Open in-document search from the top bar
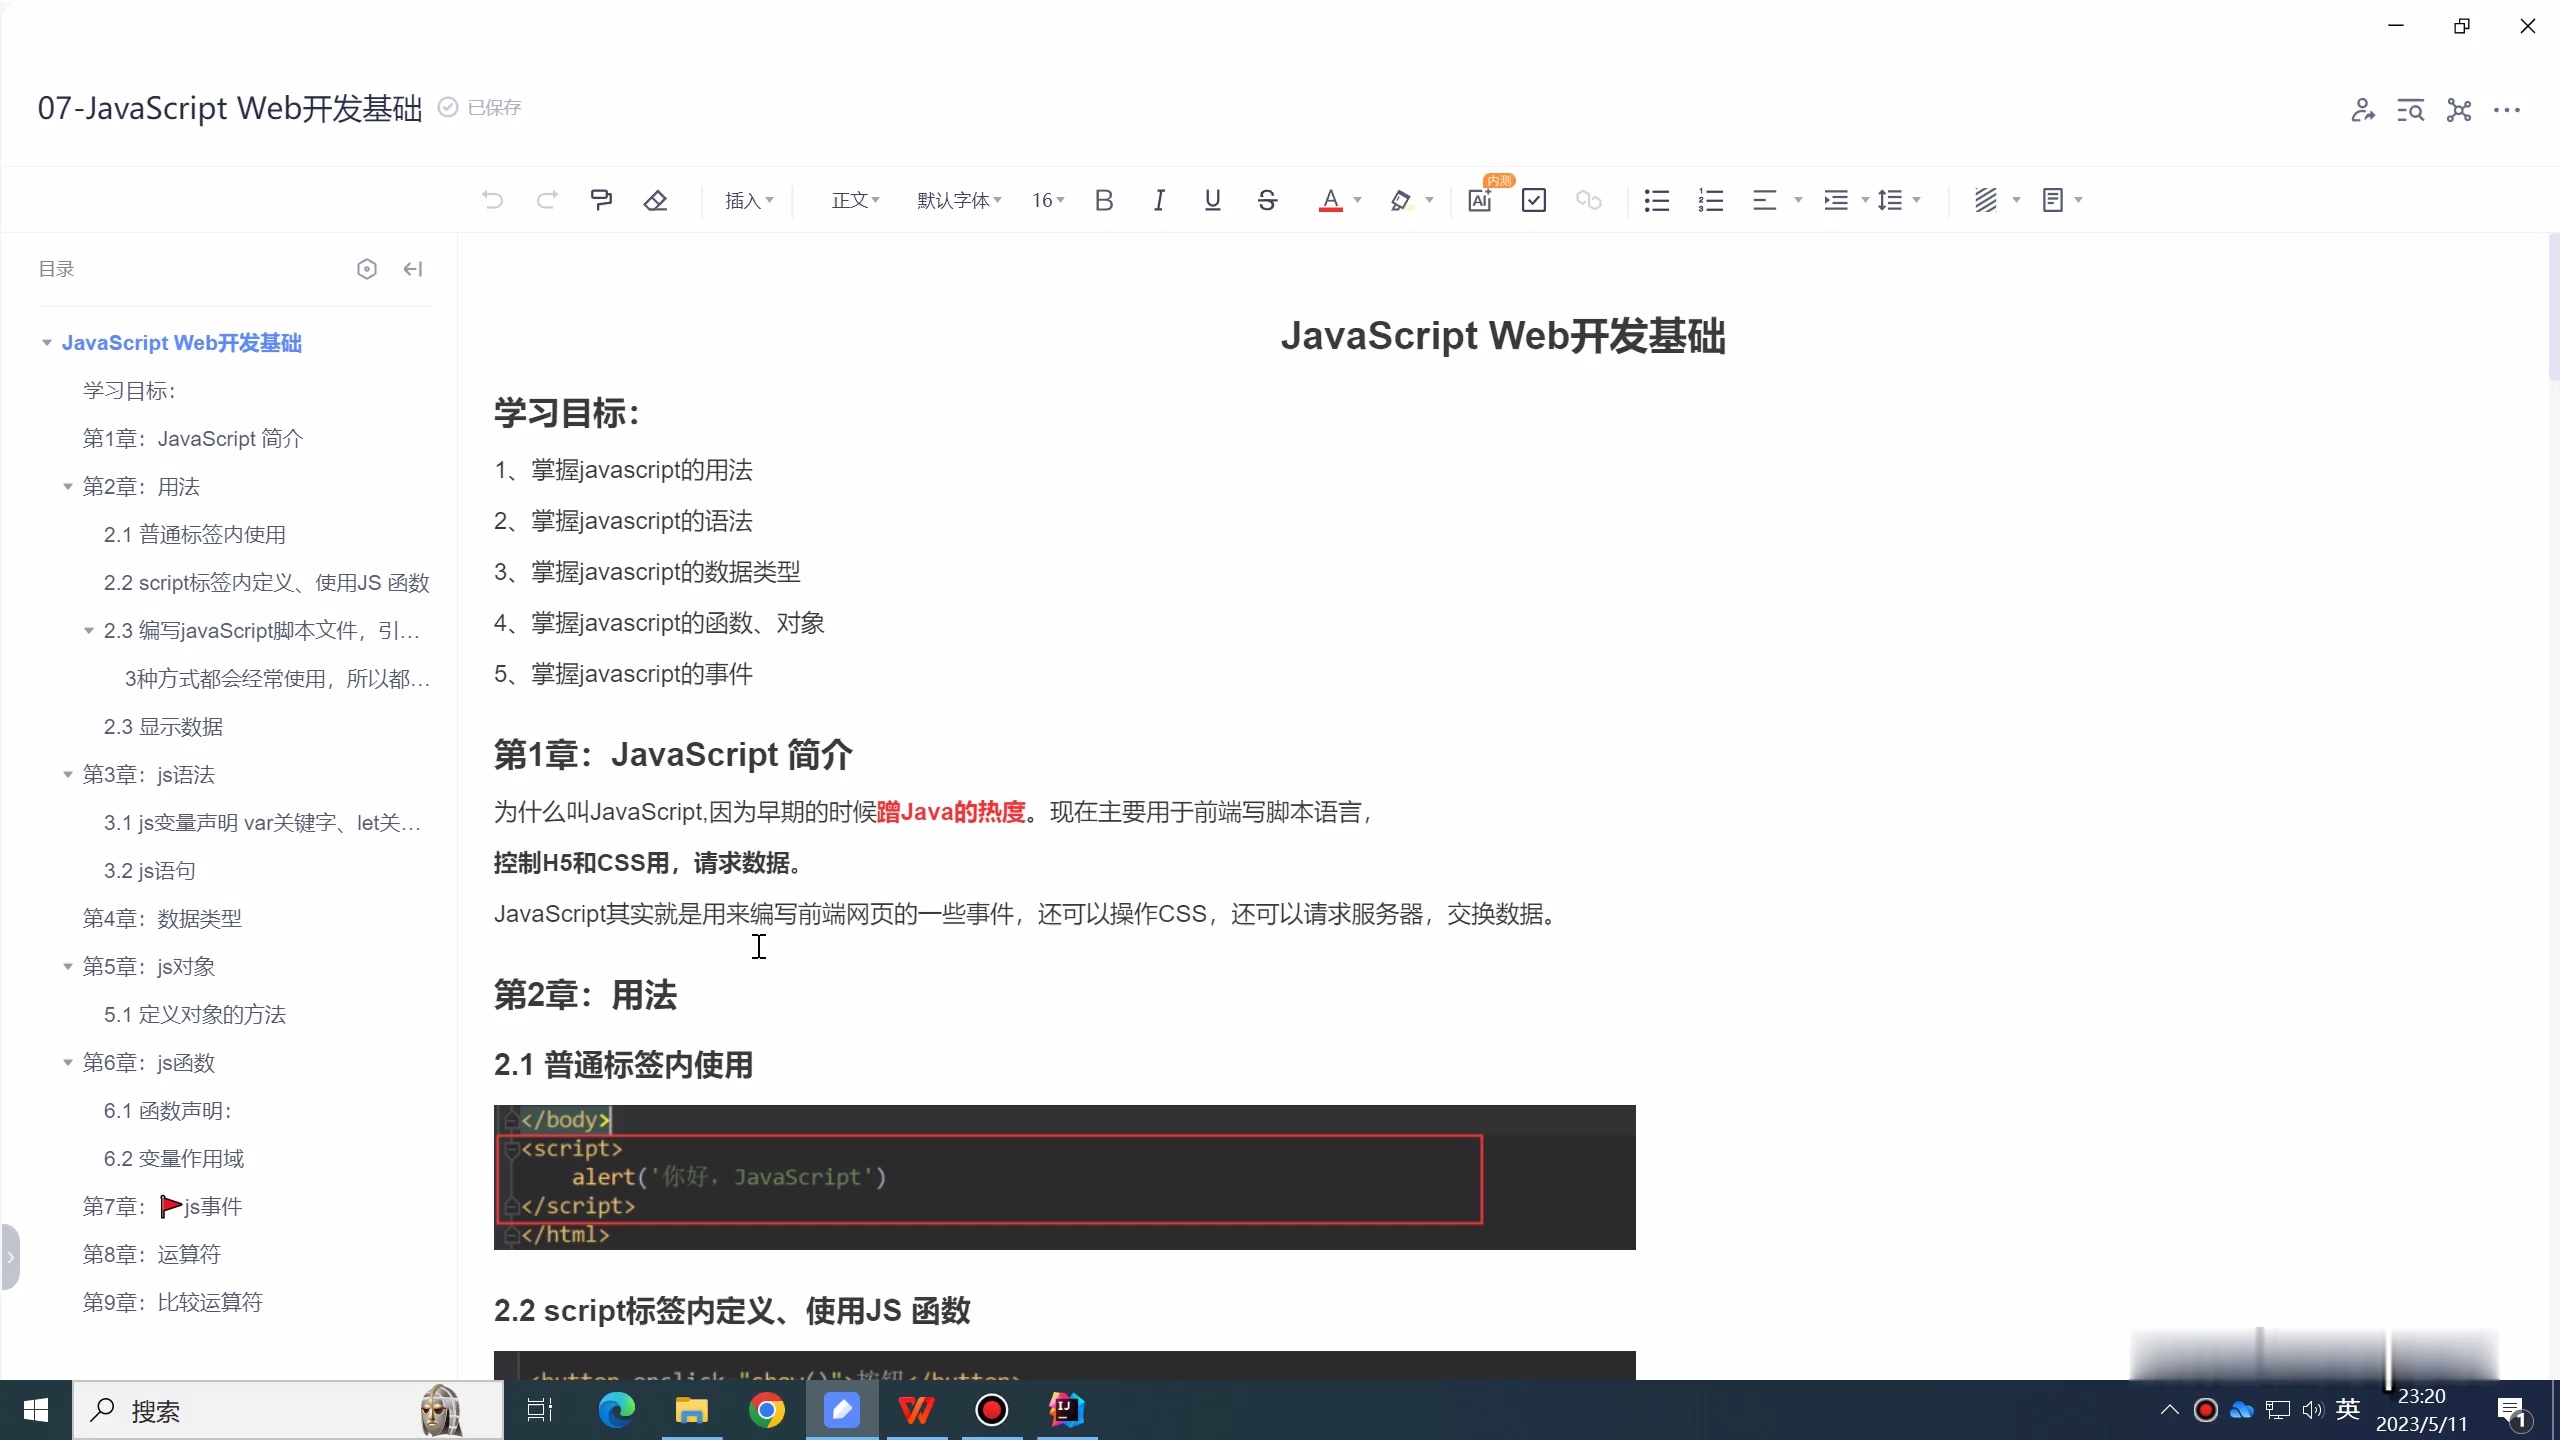The height and width of the screenshot is (1440, 2560). tap(2411, 111)
